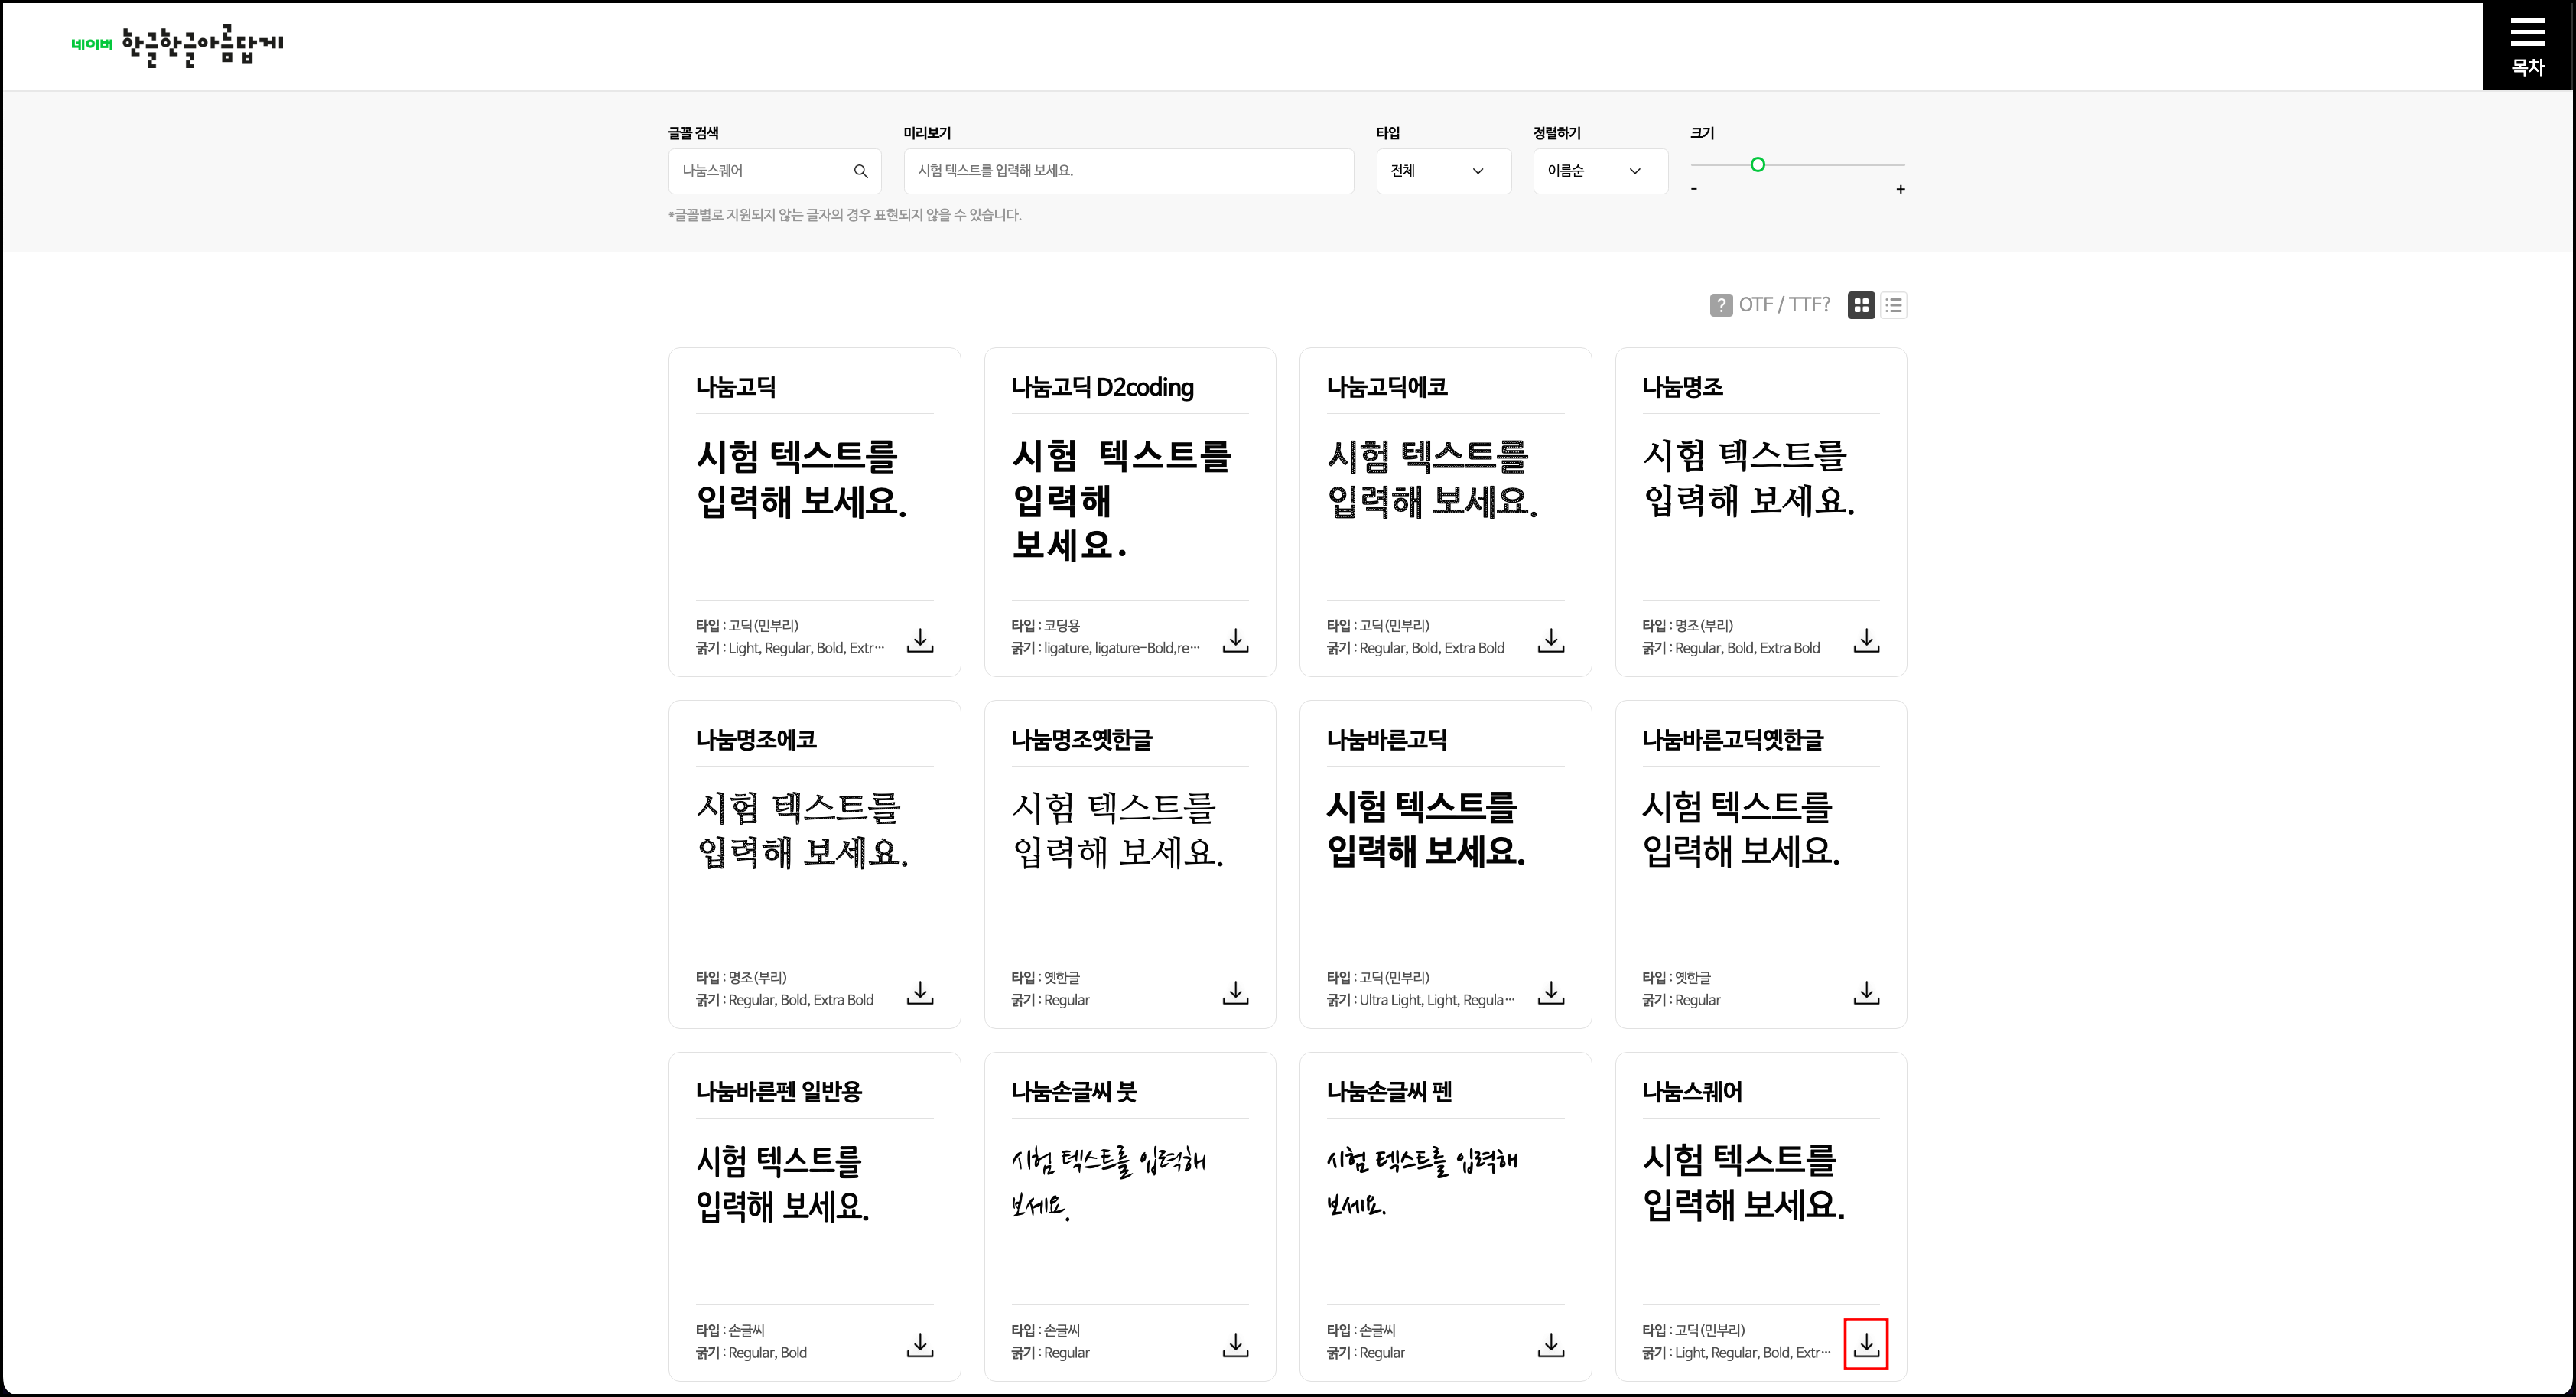Open the 나눔손글씨 붓 card title
Screen dimensions: 2576x1397
1074,1091
